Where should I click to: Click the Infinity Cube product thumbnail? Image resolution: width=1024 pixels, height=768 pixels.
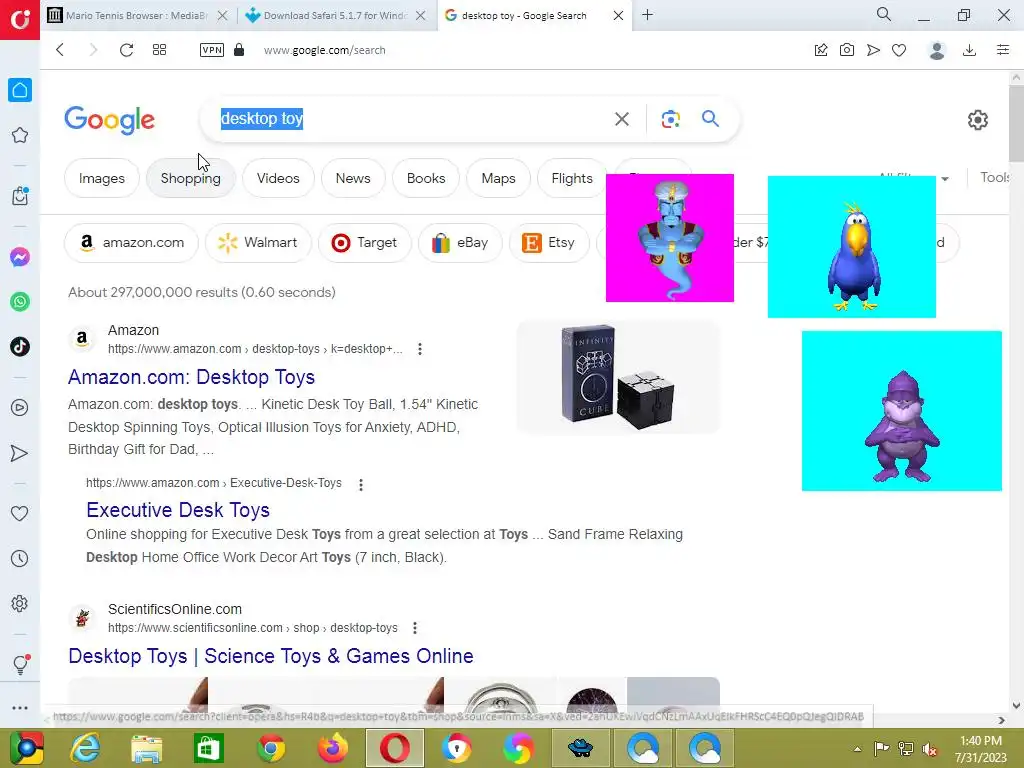tap(618, 377)
